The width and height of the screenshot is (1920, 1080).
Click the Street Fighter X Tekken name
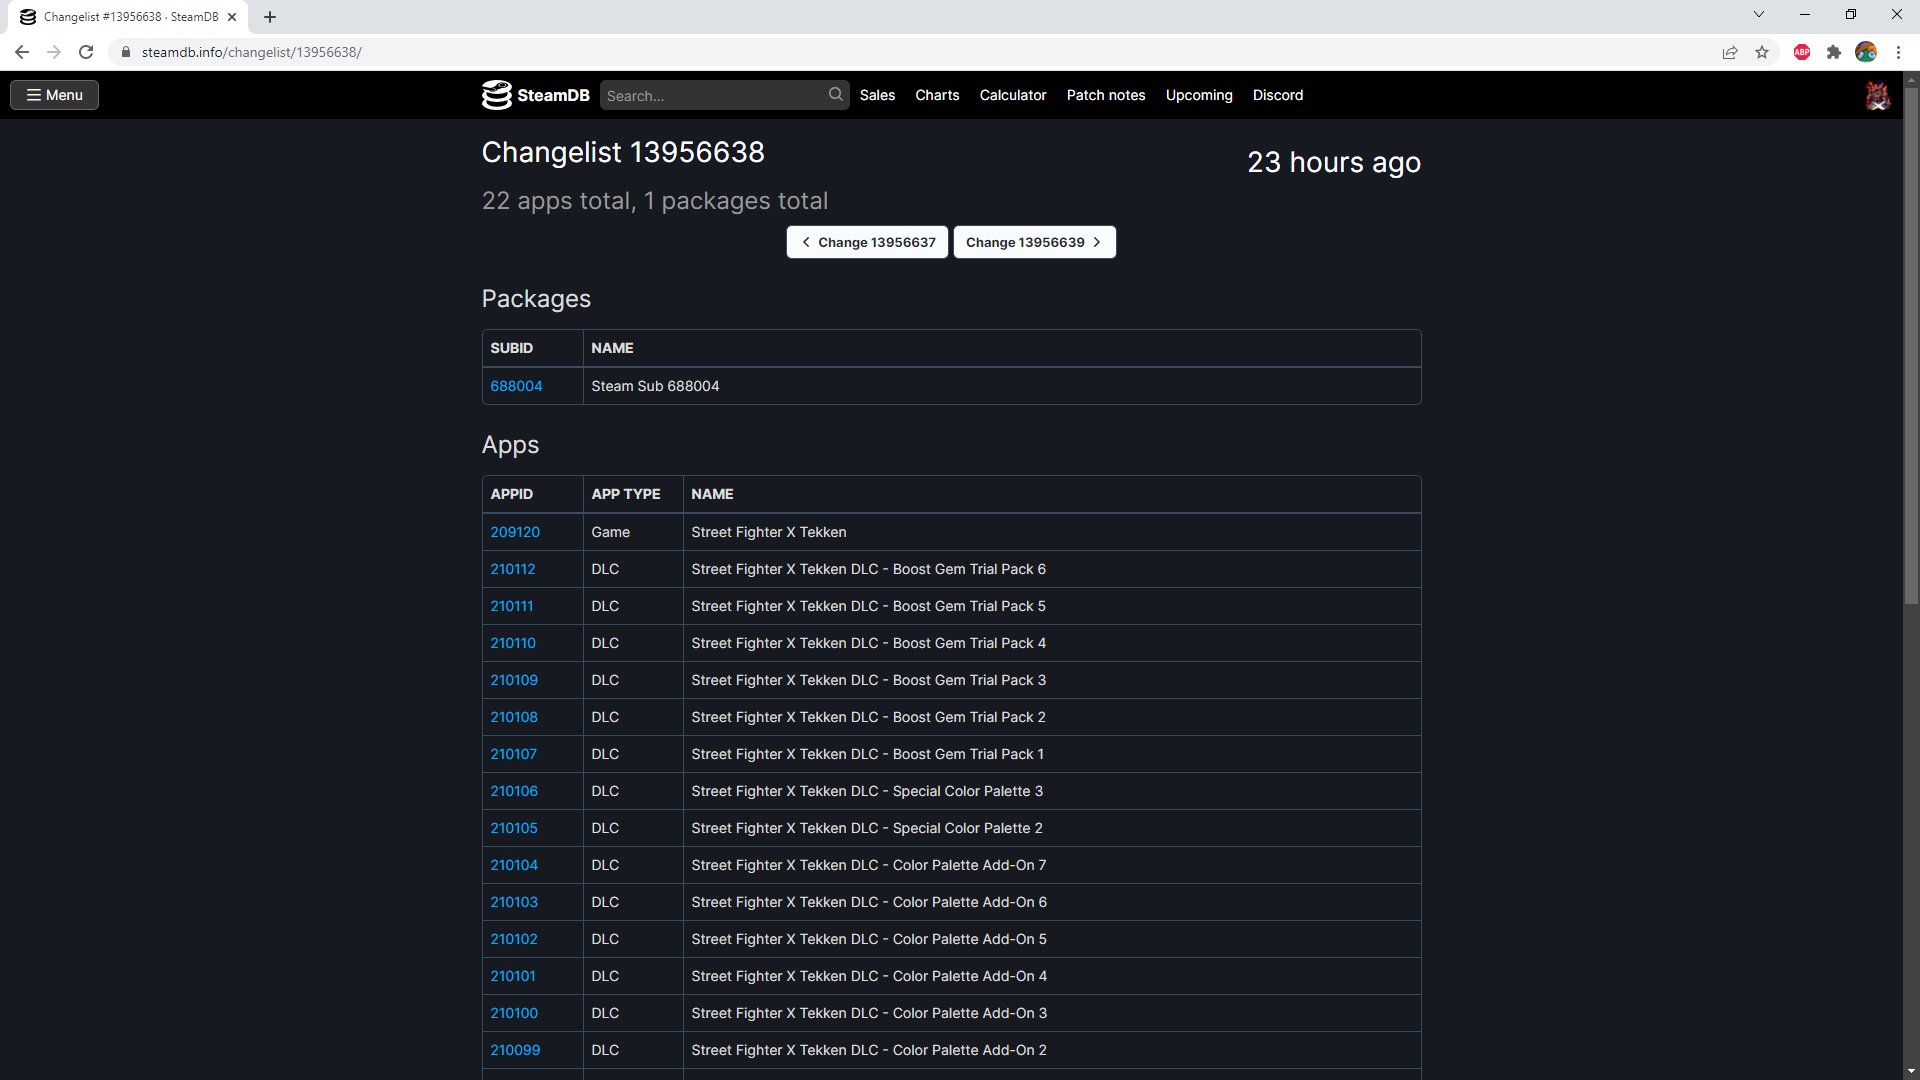[x=769, y=532]
